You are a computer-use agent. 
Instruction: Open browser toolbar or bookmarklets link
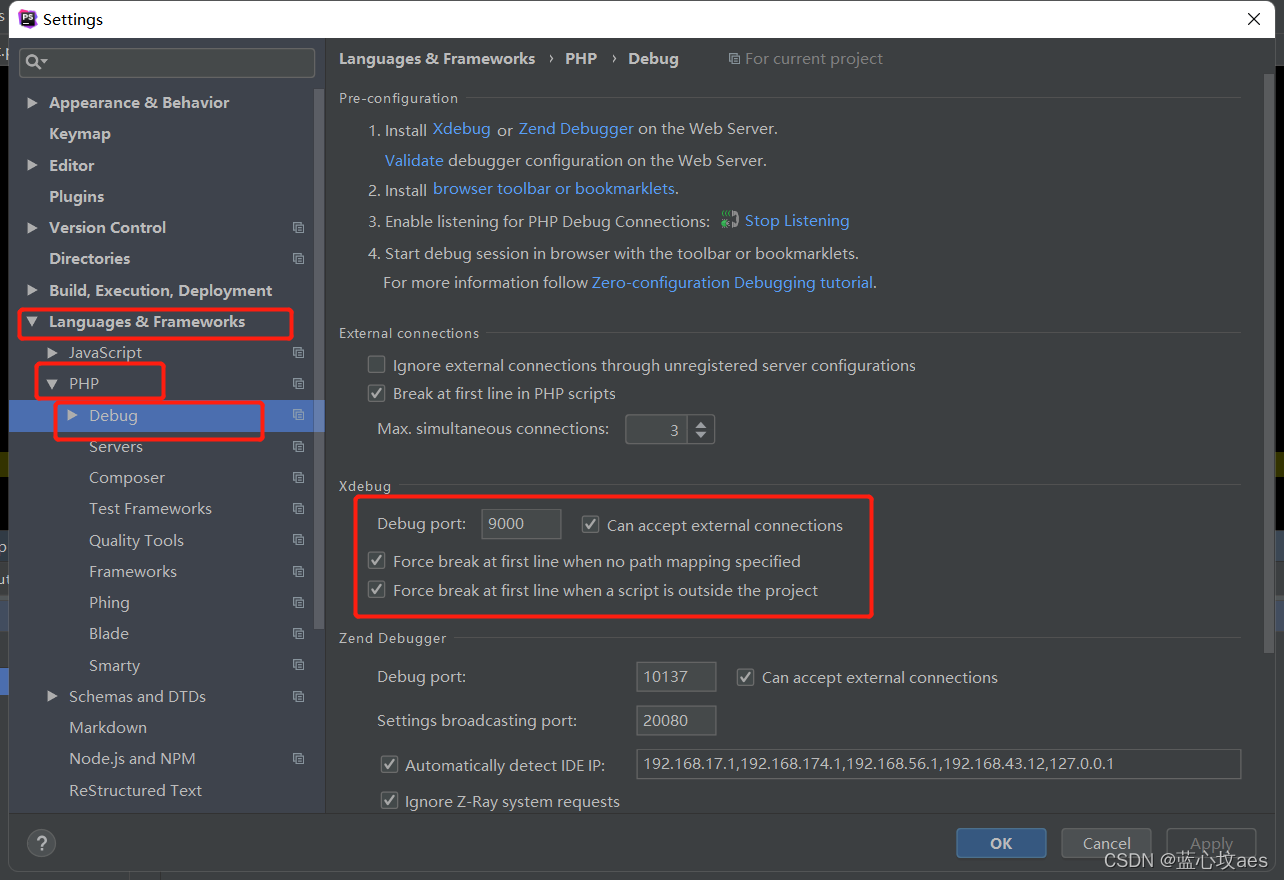[x=554, y=189]
